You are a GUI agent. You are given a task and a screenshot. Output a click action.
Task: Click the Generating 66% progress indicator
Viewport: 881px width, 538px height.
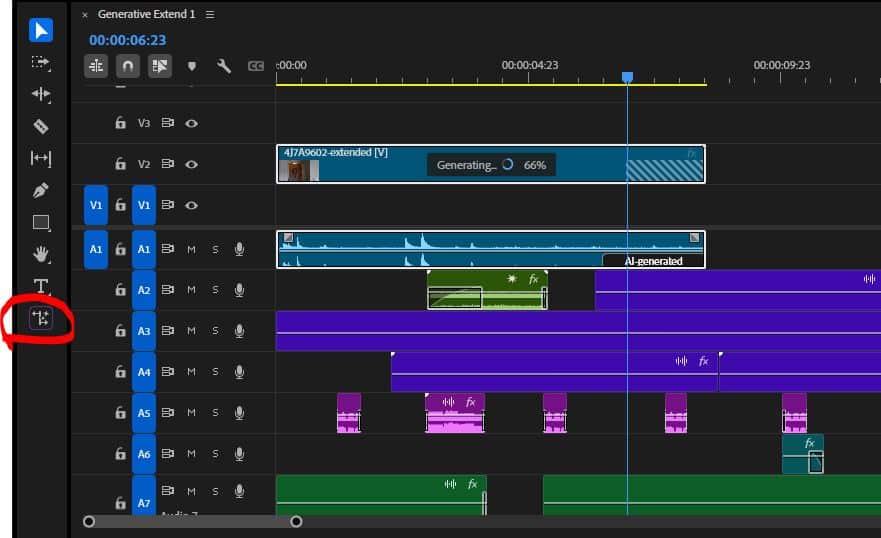492,165
